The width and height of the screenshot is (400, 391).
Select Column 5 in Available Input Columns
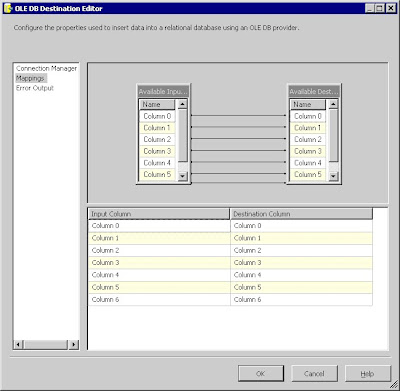(x=157, y=175)
